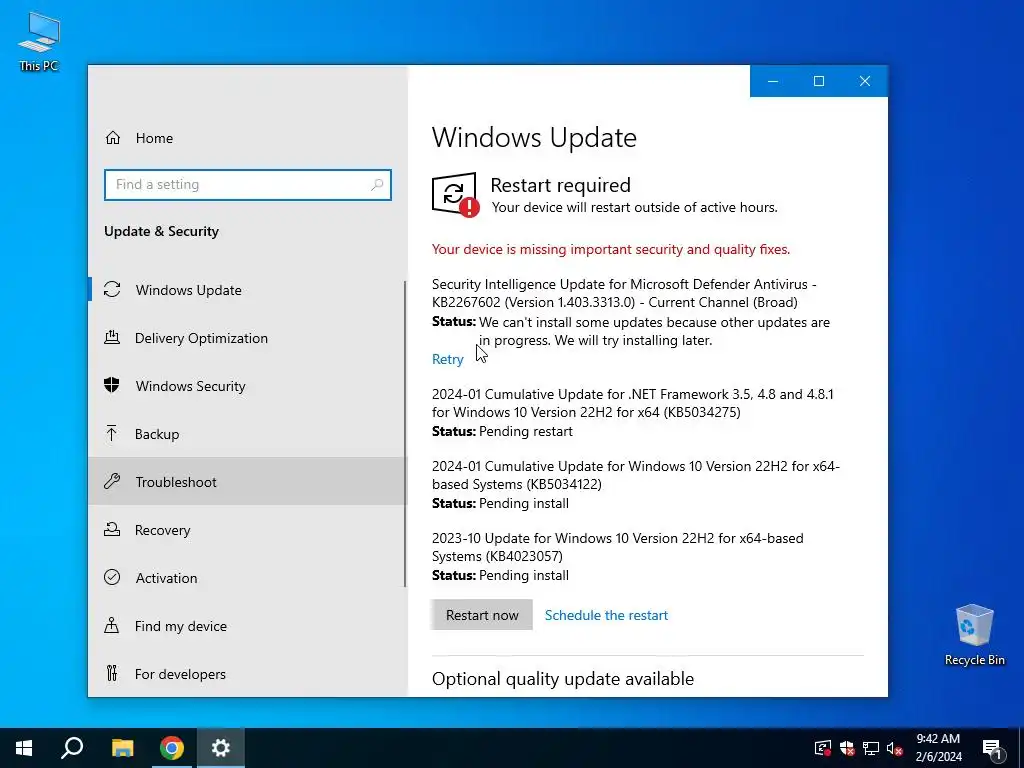1024x768 pixels.
Task: Select Find my device
Action: pyautogui.click(x=247, y=626)
